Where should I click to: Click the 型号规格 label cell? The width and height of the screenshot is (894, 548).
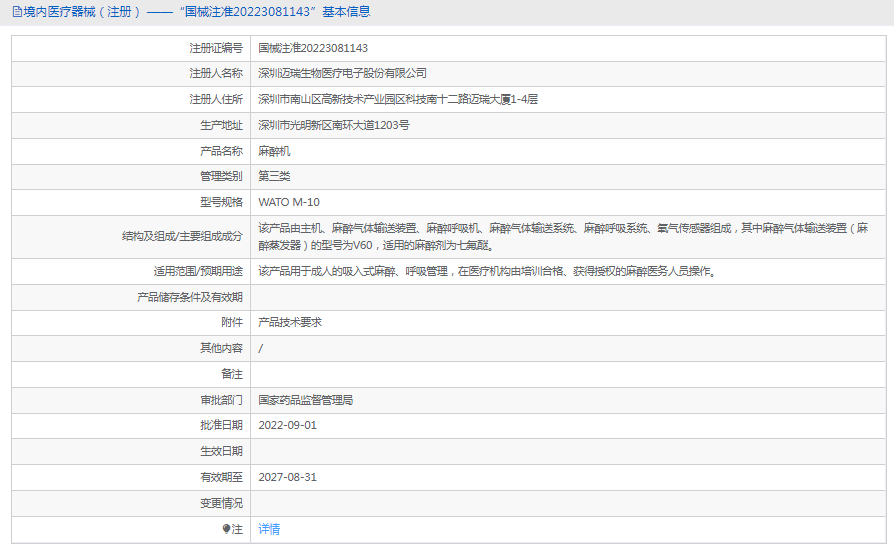tap(131, 202)
